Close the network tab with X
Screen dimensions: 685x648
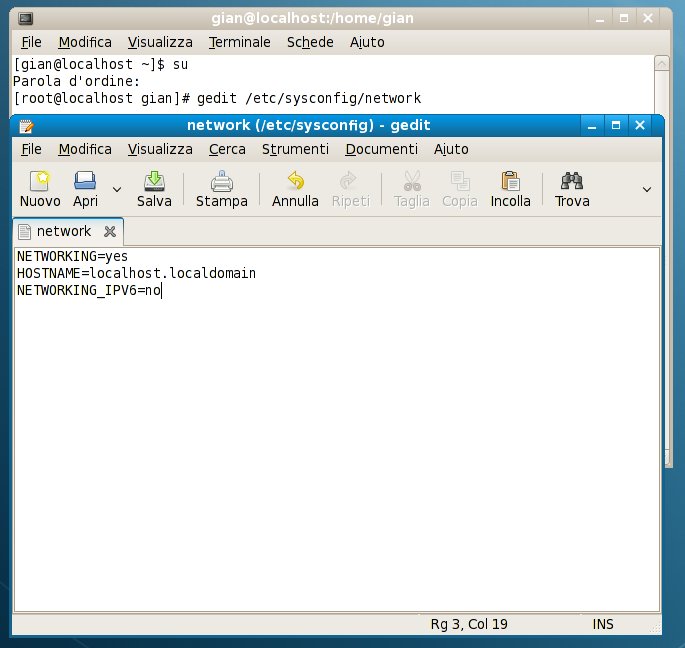(x=110, y=231)
